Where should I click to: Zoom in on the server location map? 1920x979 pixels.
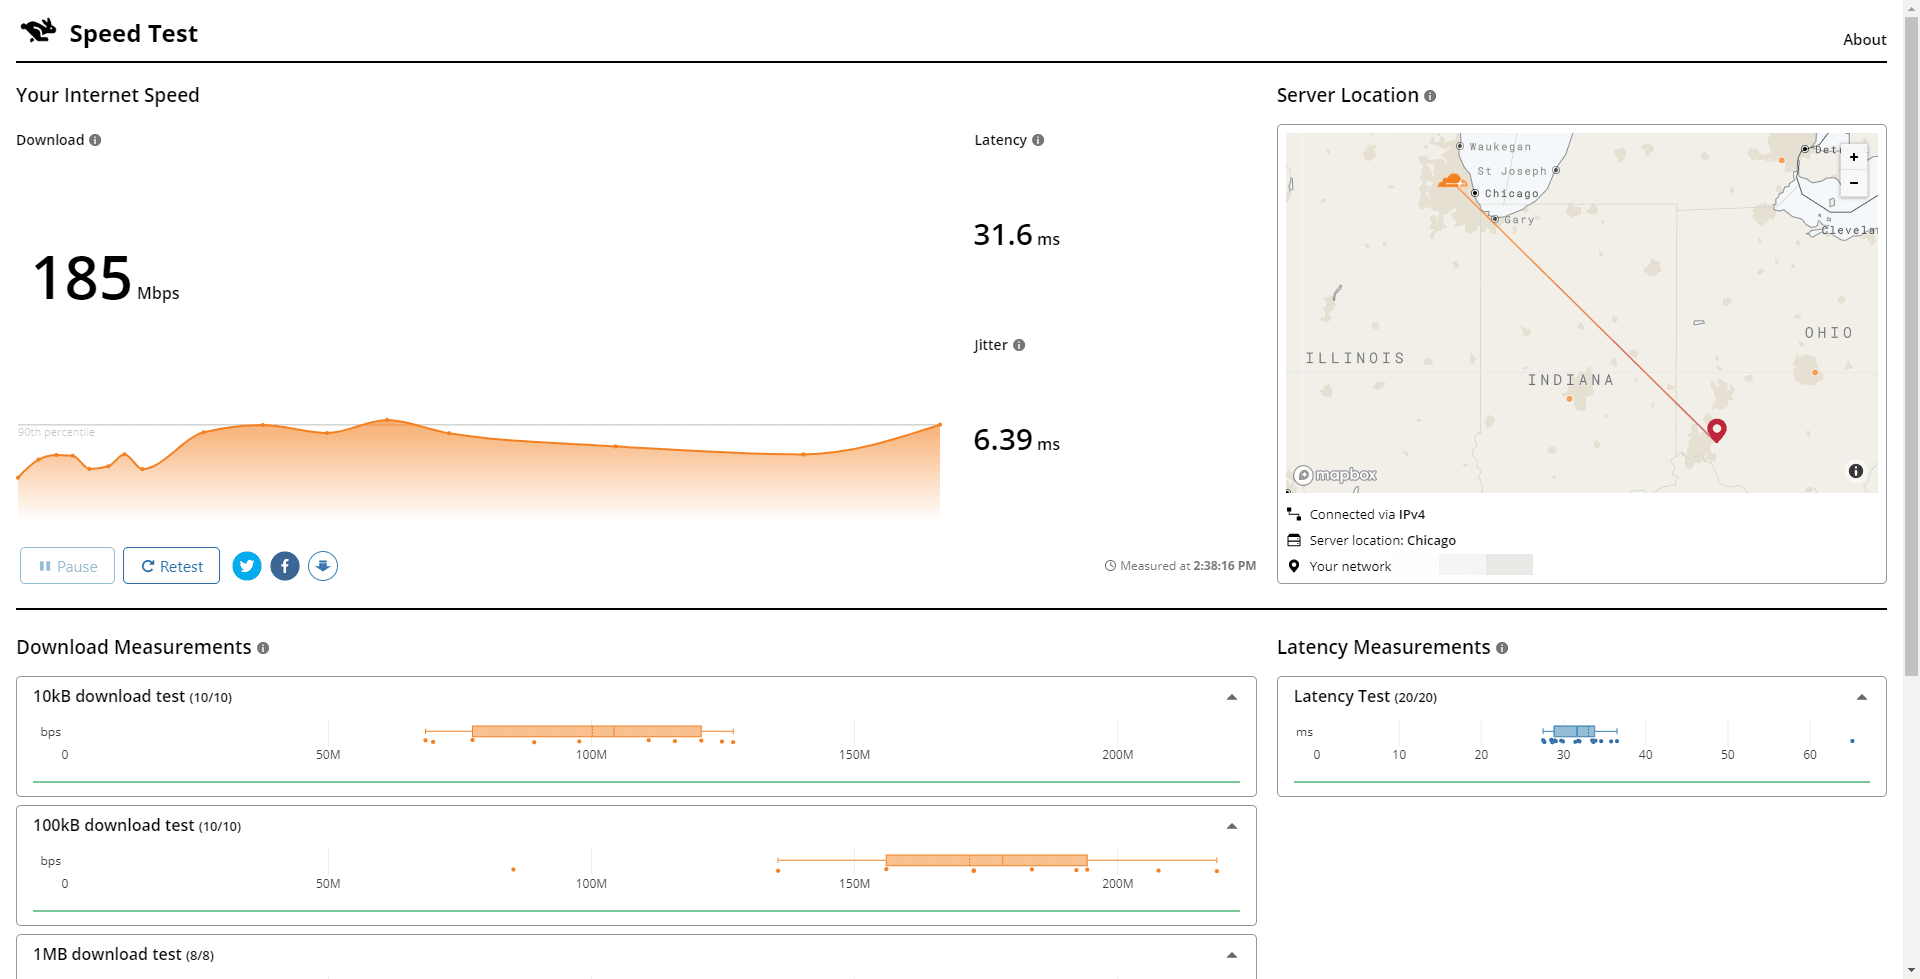click(x=1854, y=157)
